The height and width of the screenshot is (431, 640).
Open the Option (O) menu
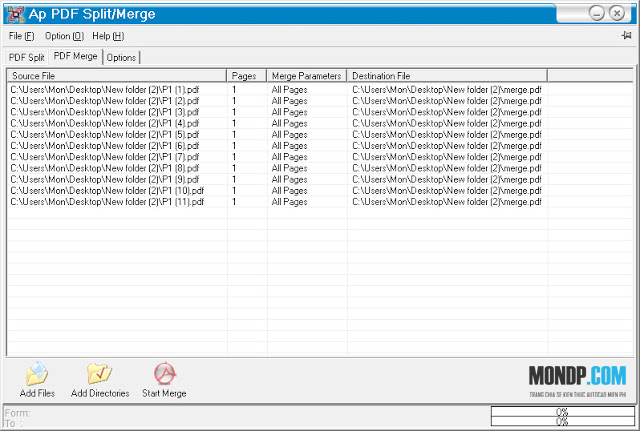click(x=64, y=36)
